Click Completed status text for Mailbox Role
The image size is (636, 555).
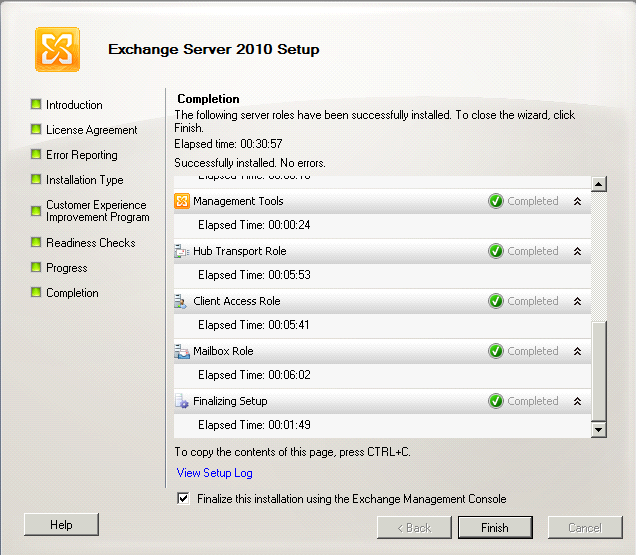(533, 351)
